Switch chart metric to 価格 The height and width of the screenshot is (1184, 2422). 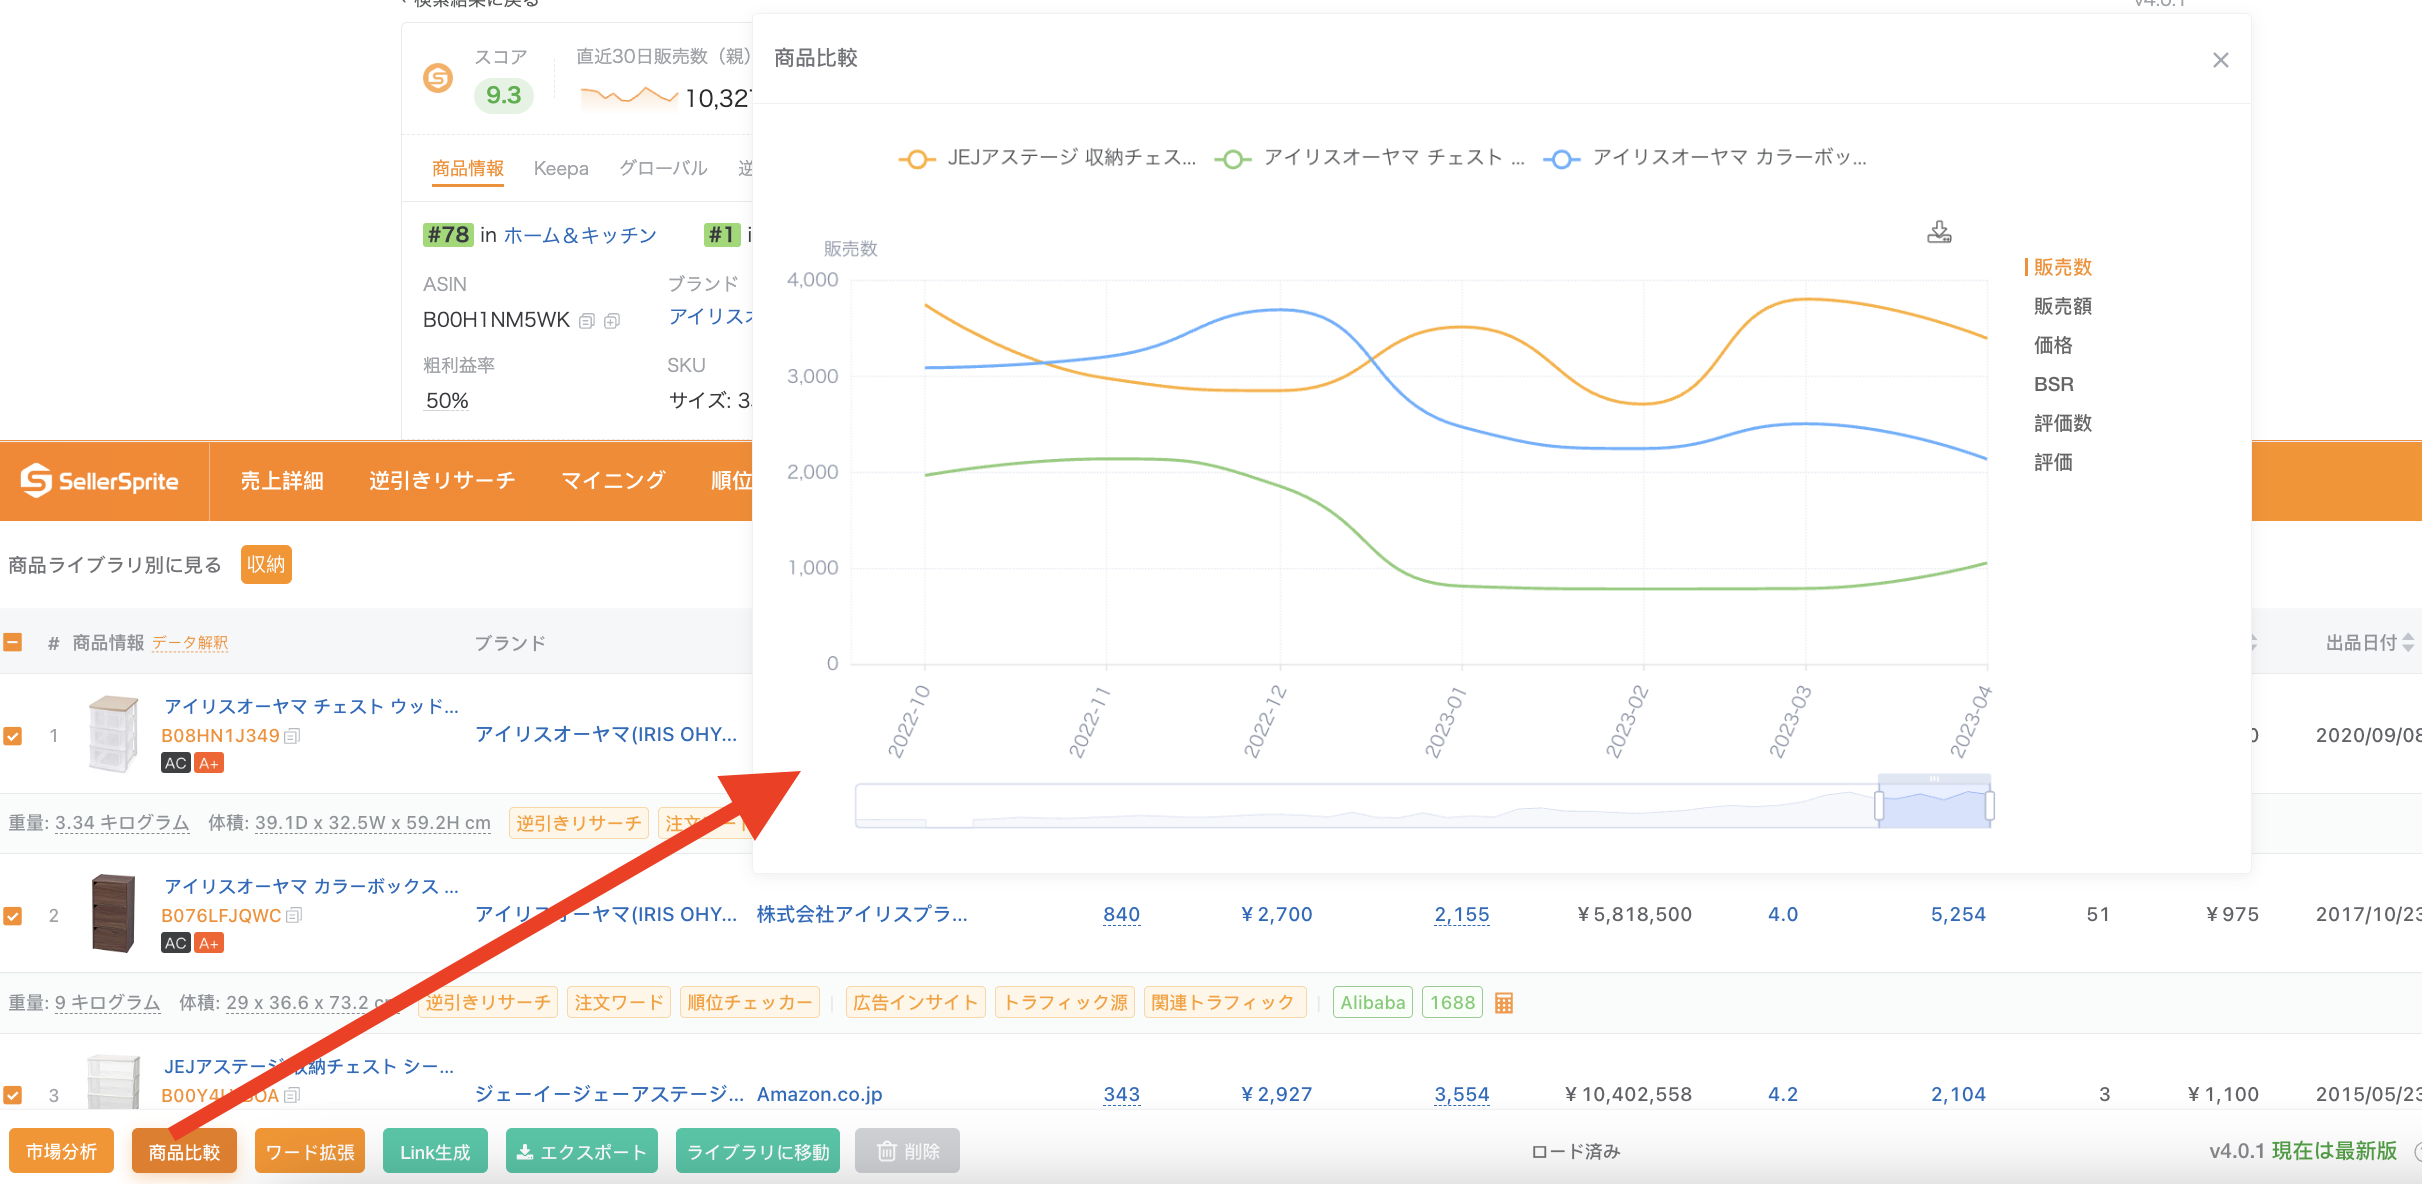pyautogui.click(x=2053, y=345)
